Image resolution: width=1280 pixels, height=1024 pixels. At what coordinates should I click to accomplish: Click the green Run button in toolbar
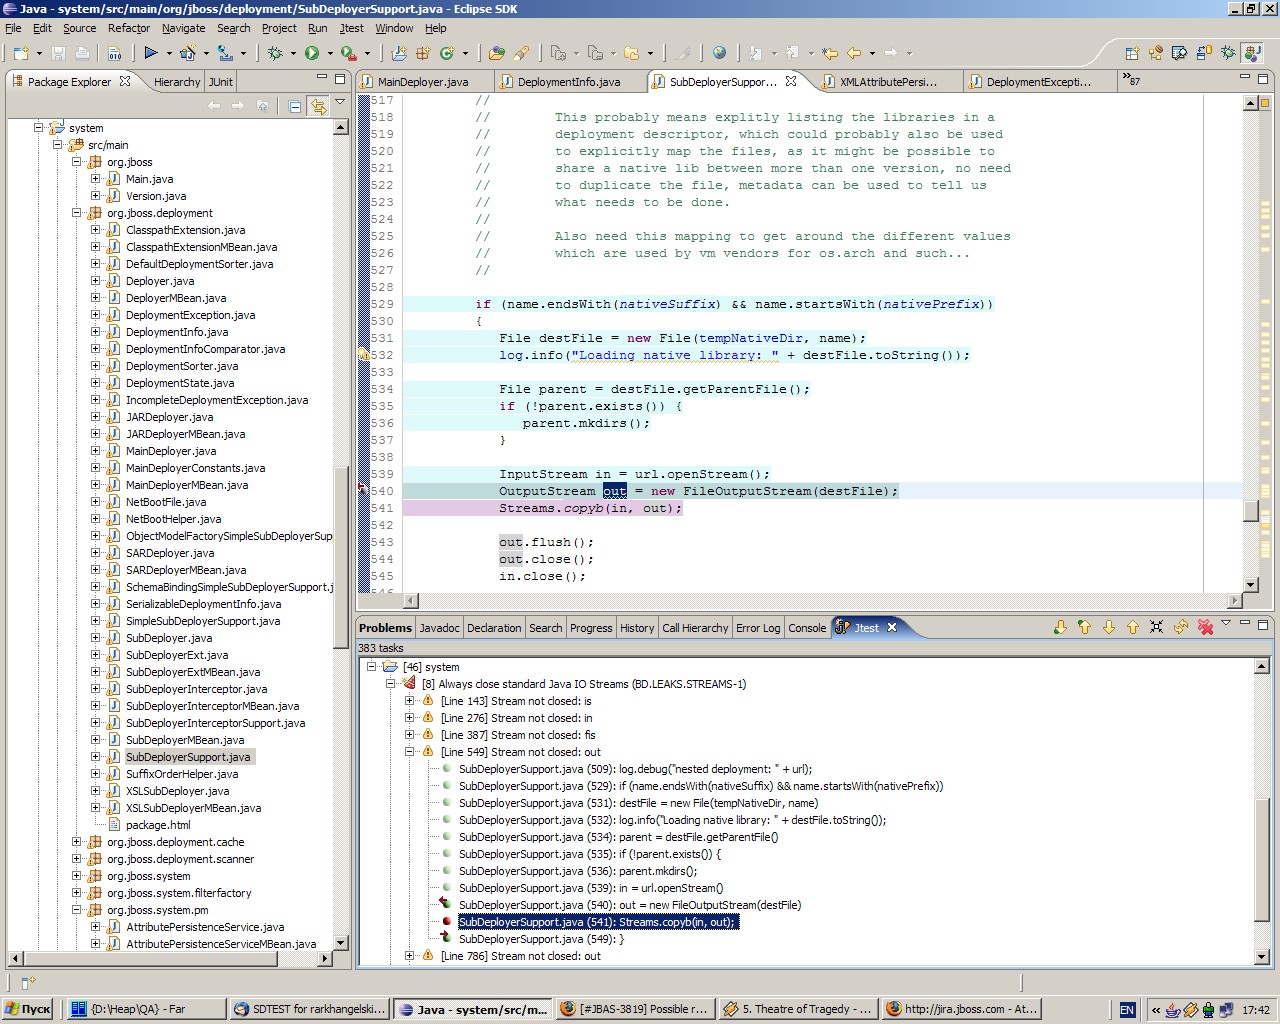point(312,53)
